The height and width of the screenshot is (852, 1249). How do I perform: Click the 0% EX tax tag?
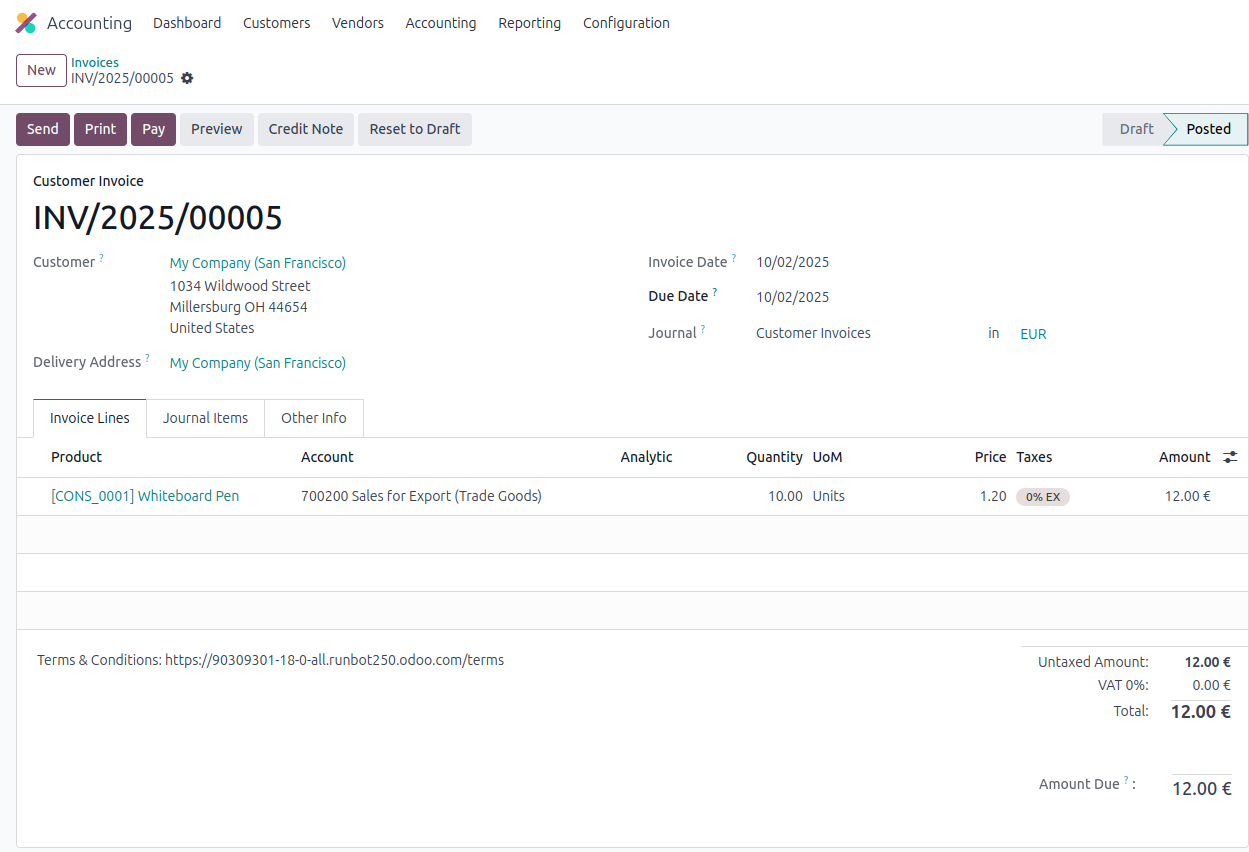click(x=1043, y=497)
